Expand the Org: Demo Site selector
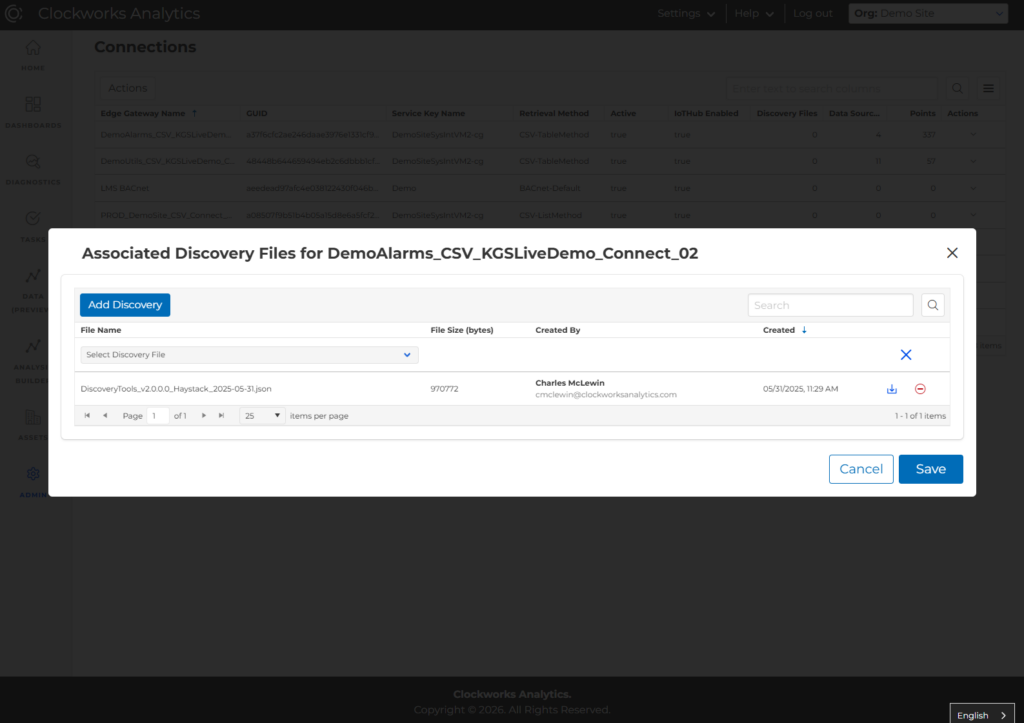The height and width of the screenshot is (723, 1024). pyautogui.click(x=927, y=13)
